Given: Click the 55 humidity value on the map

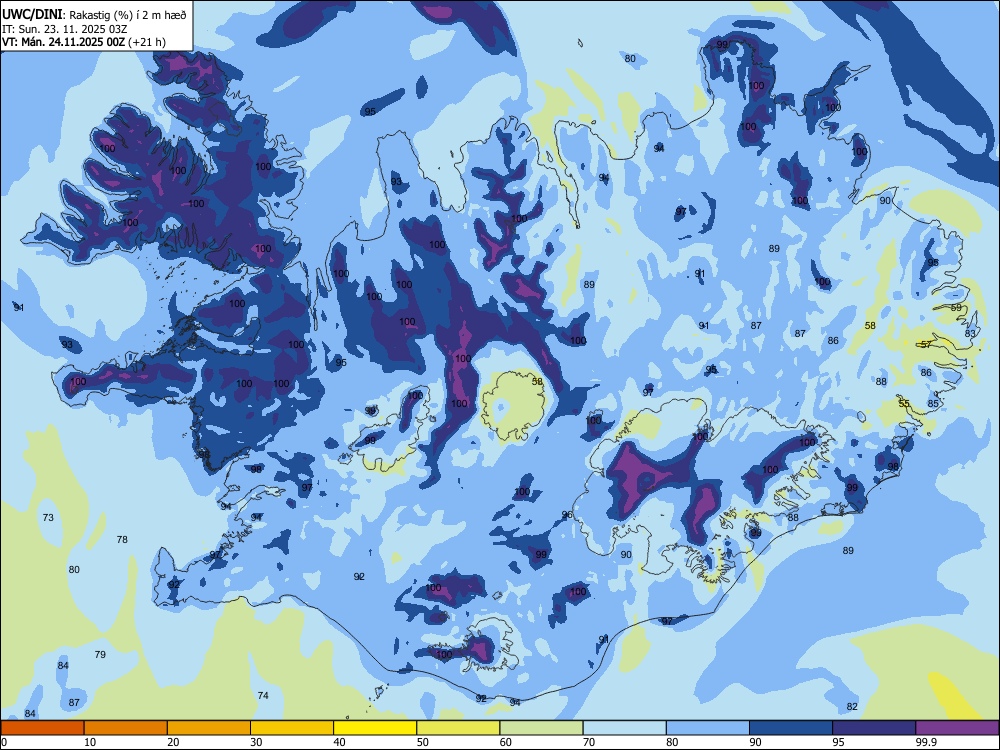Looking at the screenshot, I should click(904, 404).
